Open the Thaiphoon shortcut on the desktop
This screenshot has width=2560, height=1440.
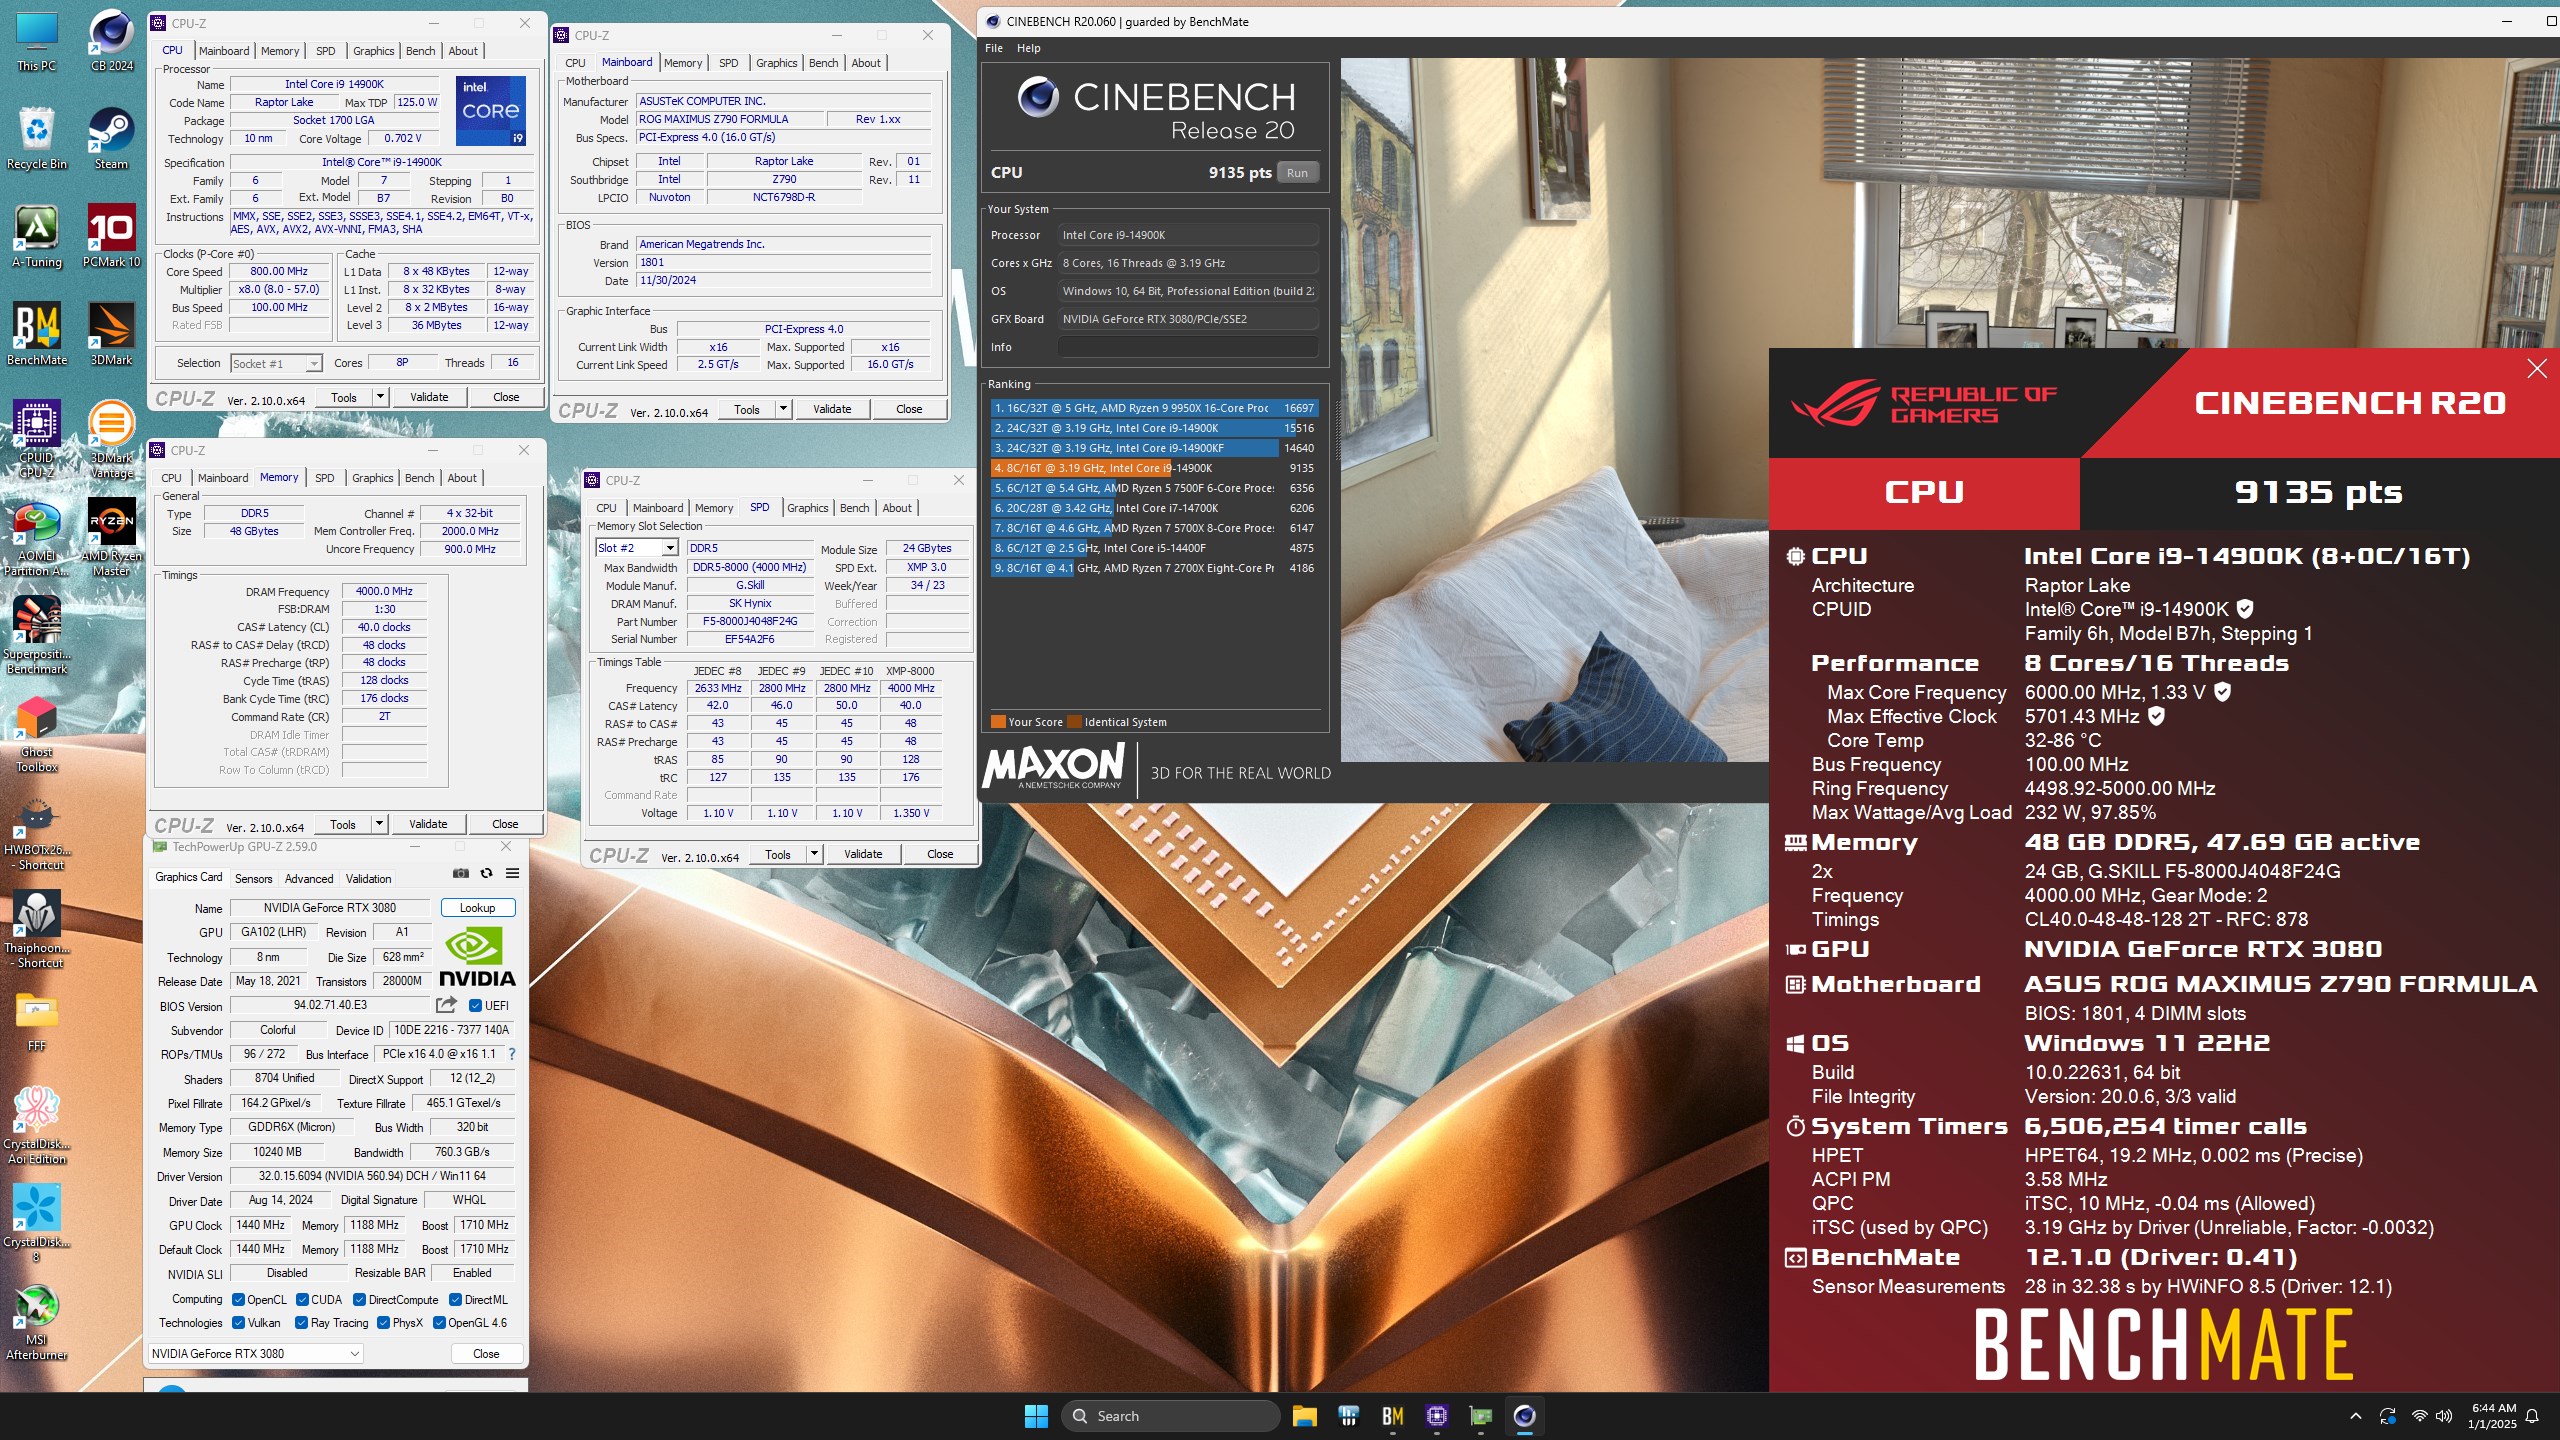click(x=37, y=929)
